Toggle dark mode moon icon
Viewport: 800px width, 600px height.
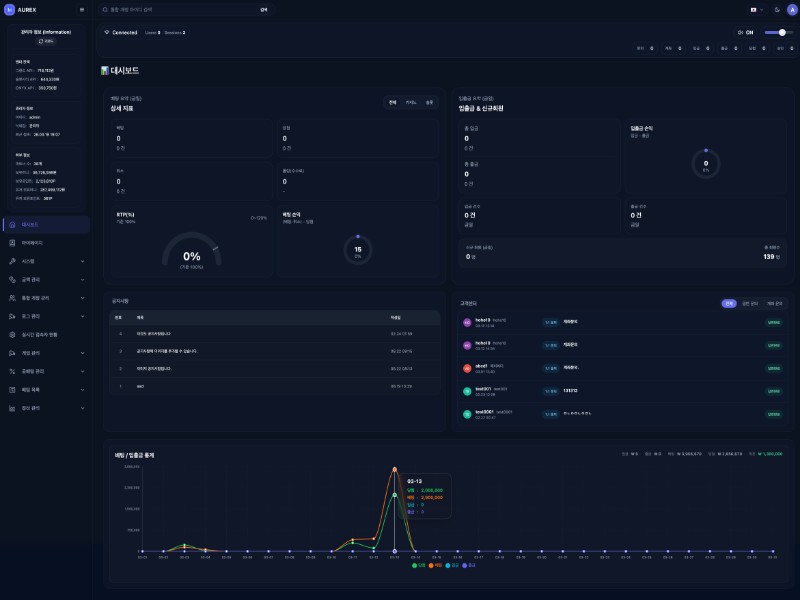tap(777, 9)
